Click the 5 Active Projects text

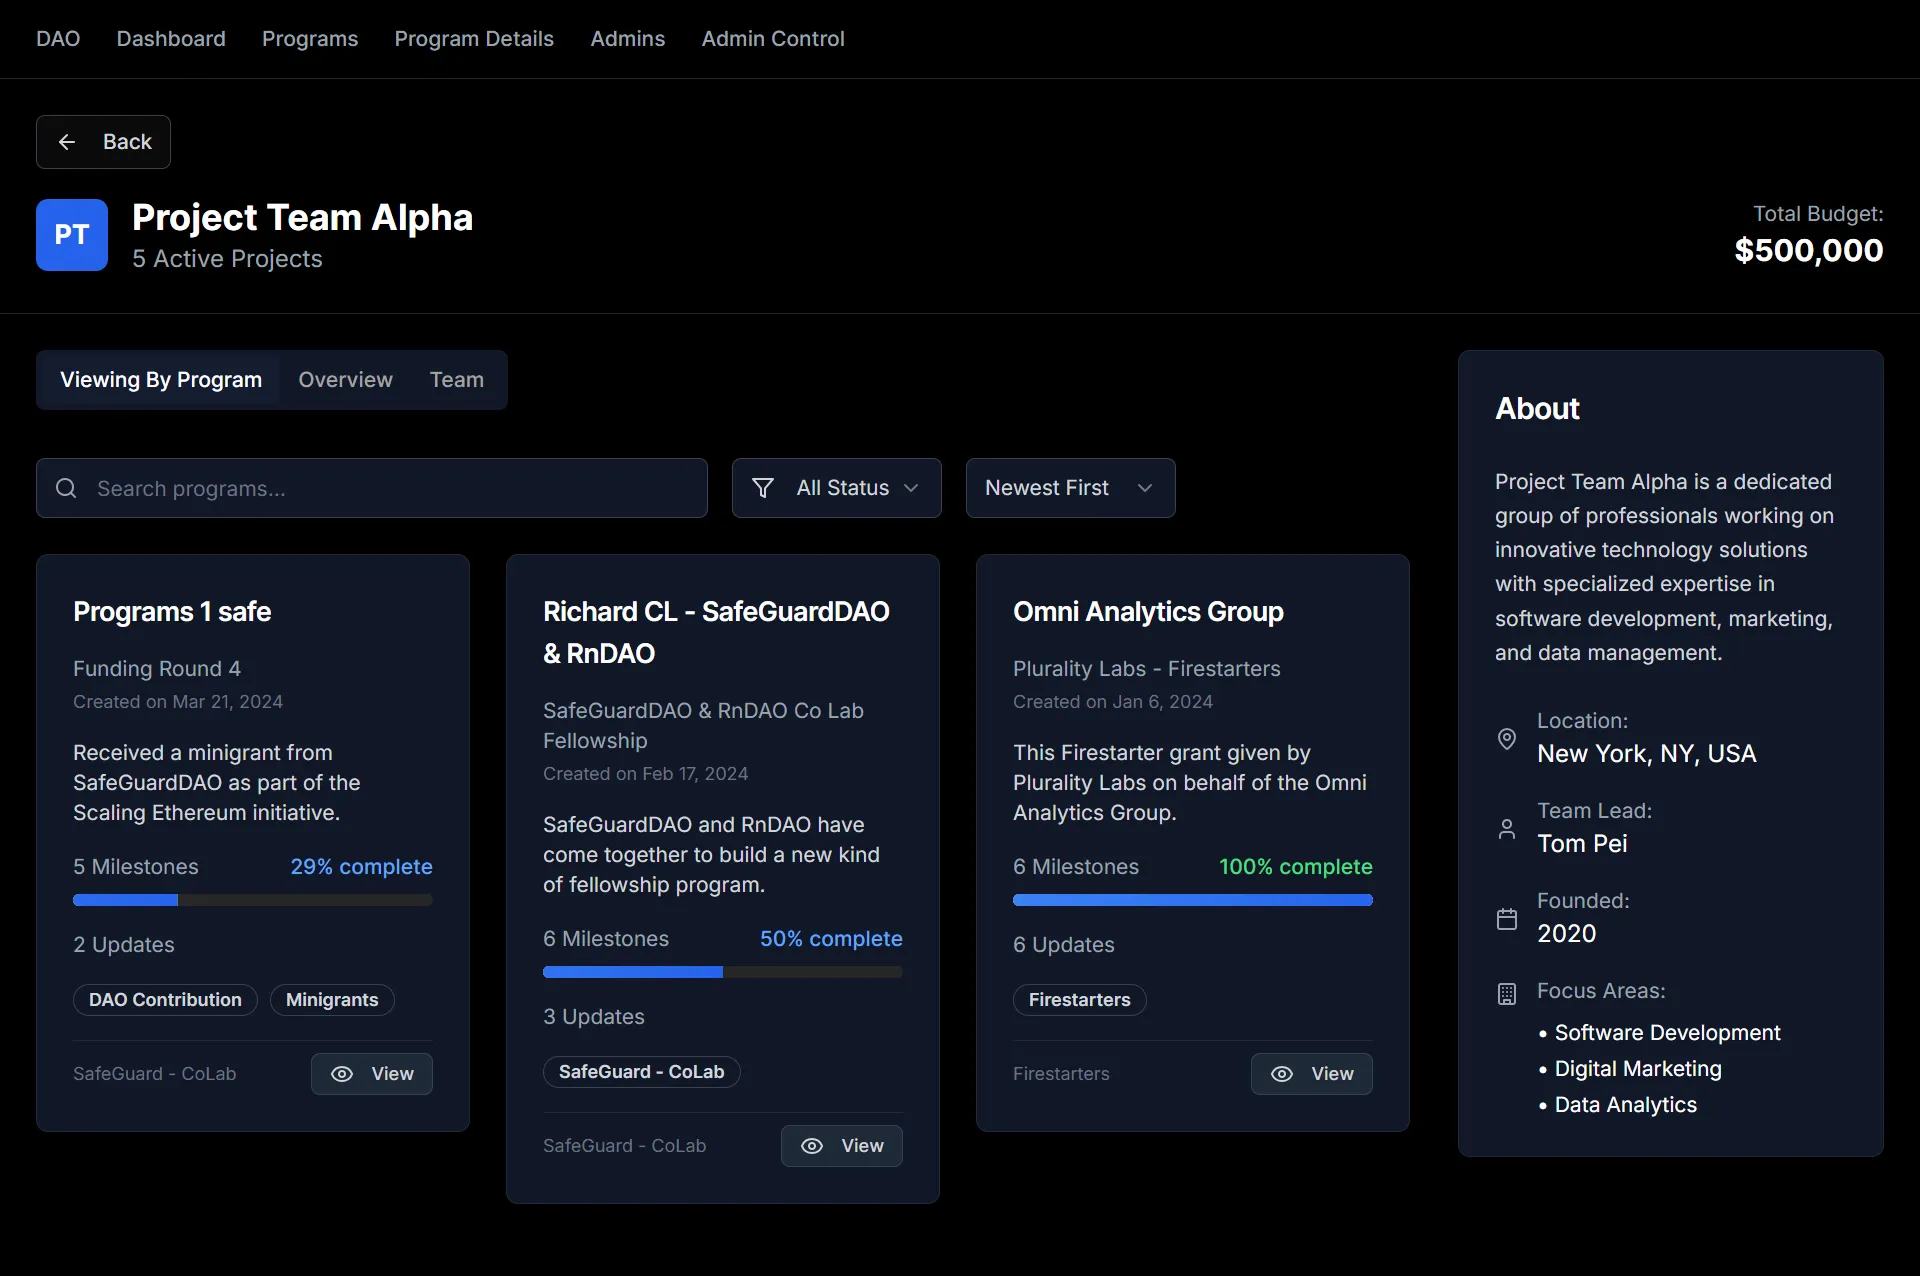pos(227,259)
